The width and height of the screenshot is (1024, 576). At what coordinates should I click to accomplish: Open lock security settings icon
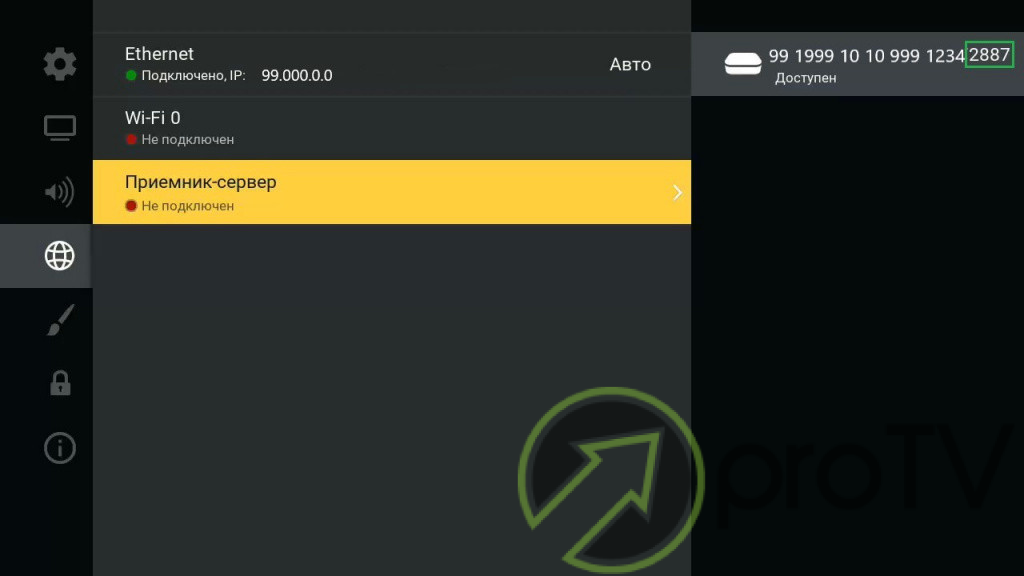click(x=60, y=383)
